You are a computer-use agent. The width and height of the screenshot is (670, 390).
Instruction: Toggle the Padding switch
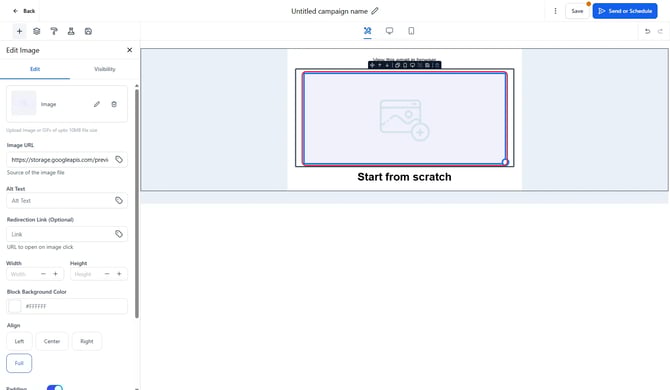[55, 387]
